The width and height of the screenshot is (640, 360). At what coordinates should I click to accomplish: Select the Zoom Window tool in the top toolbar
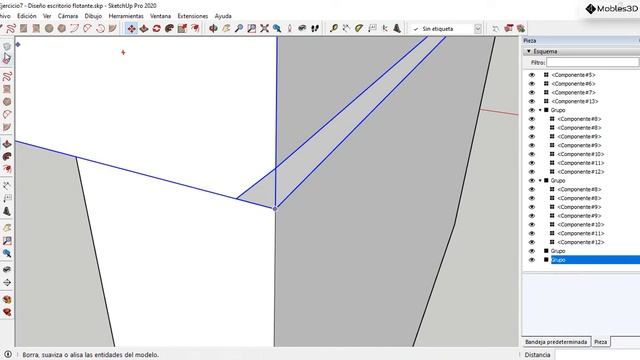[x=251, y=29]
